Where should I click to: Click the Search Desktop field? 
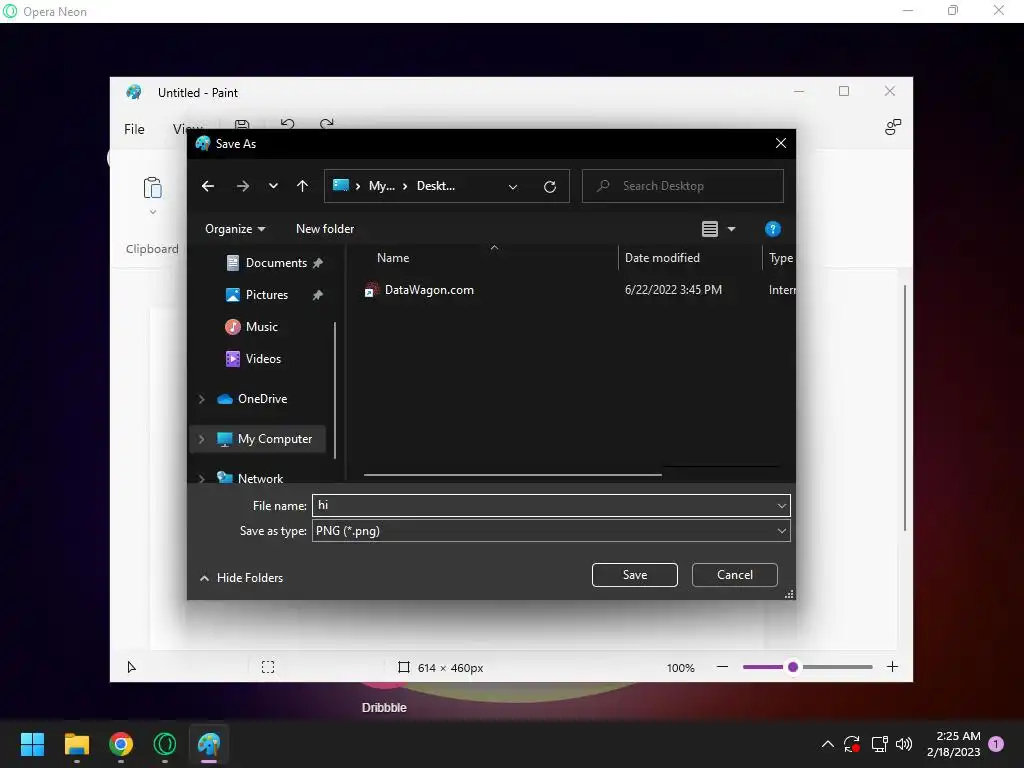tap(682, 186)
